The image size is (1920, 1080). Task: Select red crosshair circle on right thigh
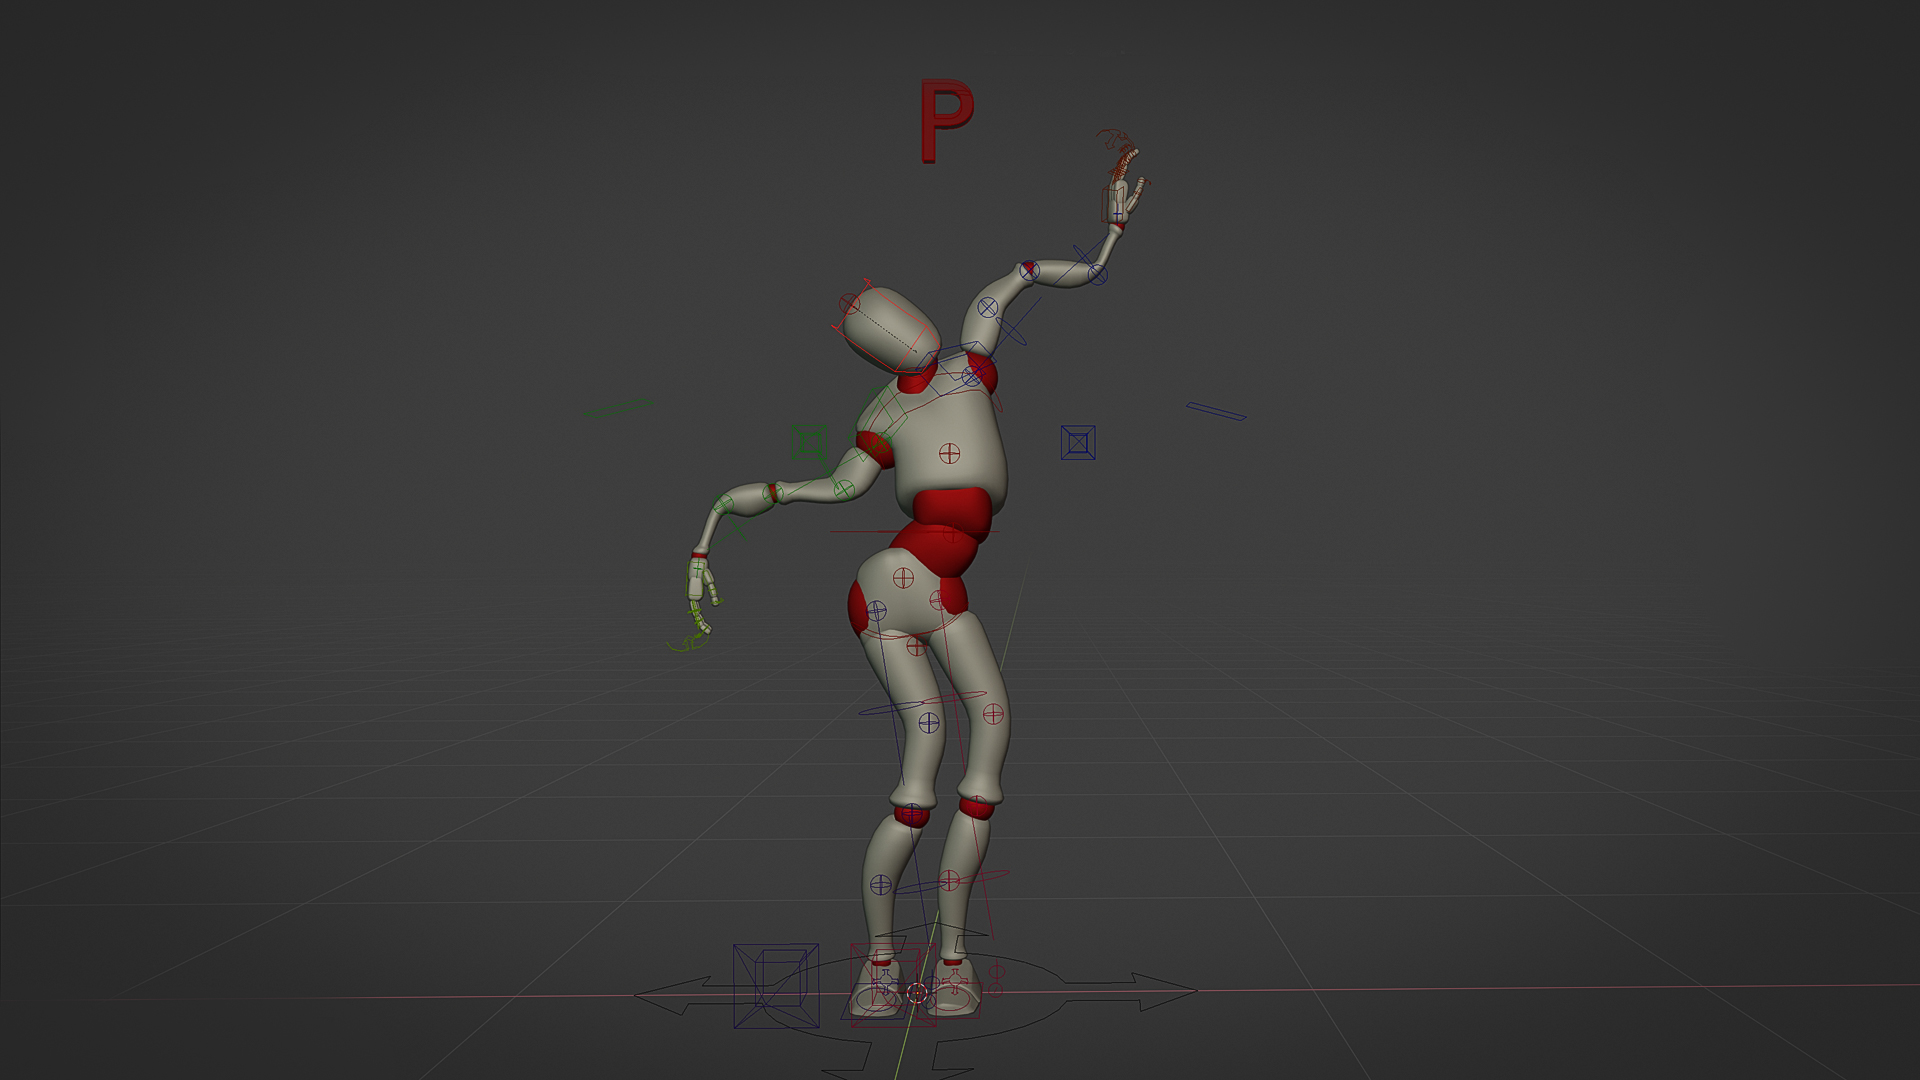(x=993, y=713)
